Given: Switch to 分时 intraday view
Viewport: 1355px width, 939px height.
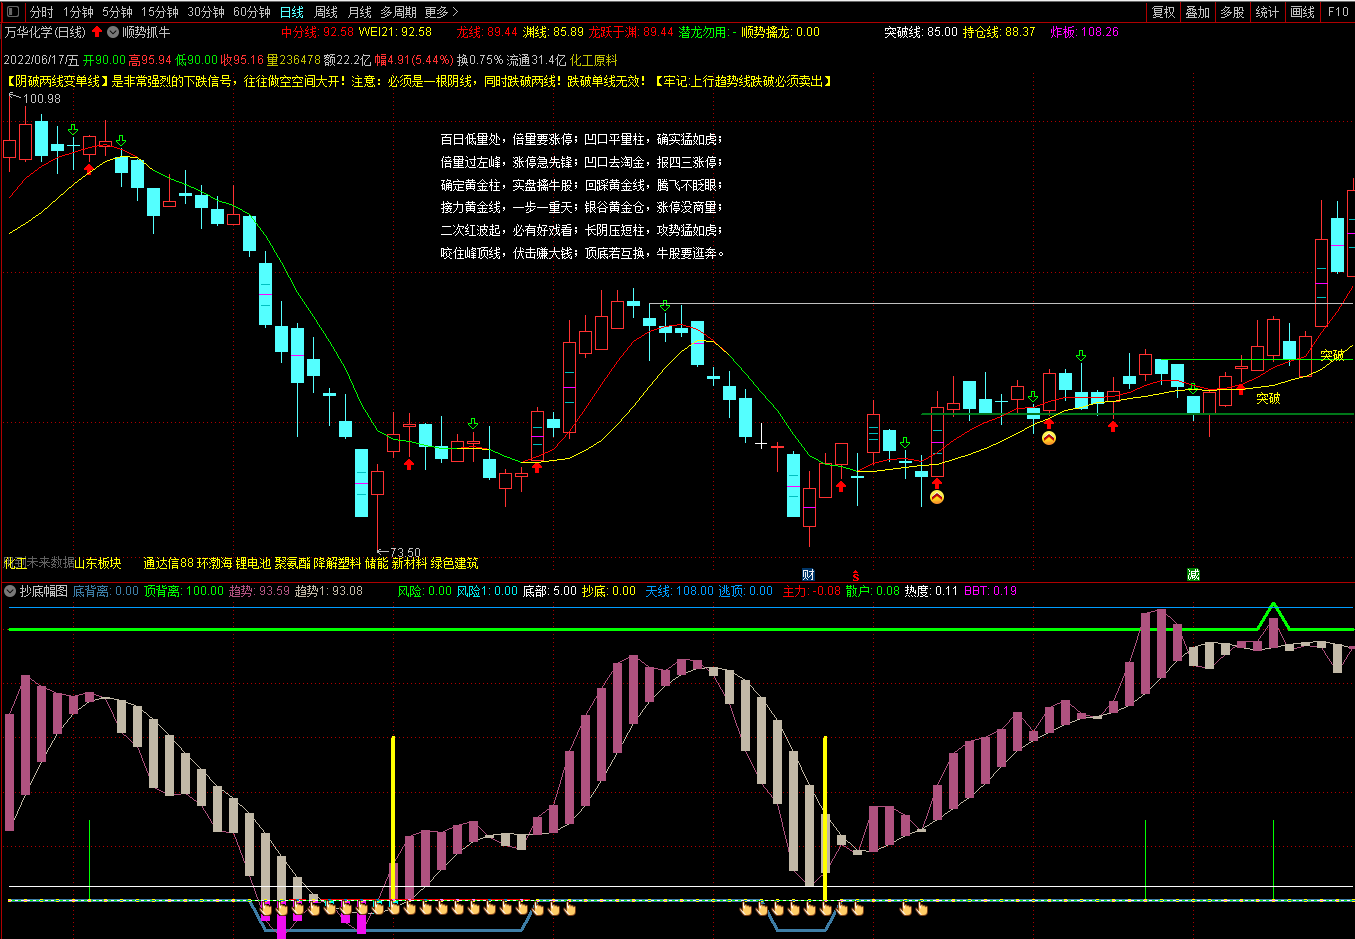Looking at the screenshot, I should [42, 12].
